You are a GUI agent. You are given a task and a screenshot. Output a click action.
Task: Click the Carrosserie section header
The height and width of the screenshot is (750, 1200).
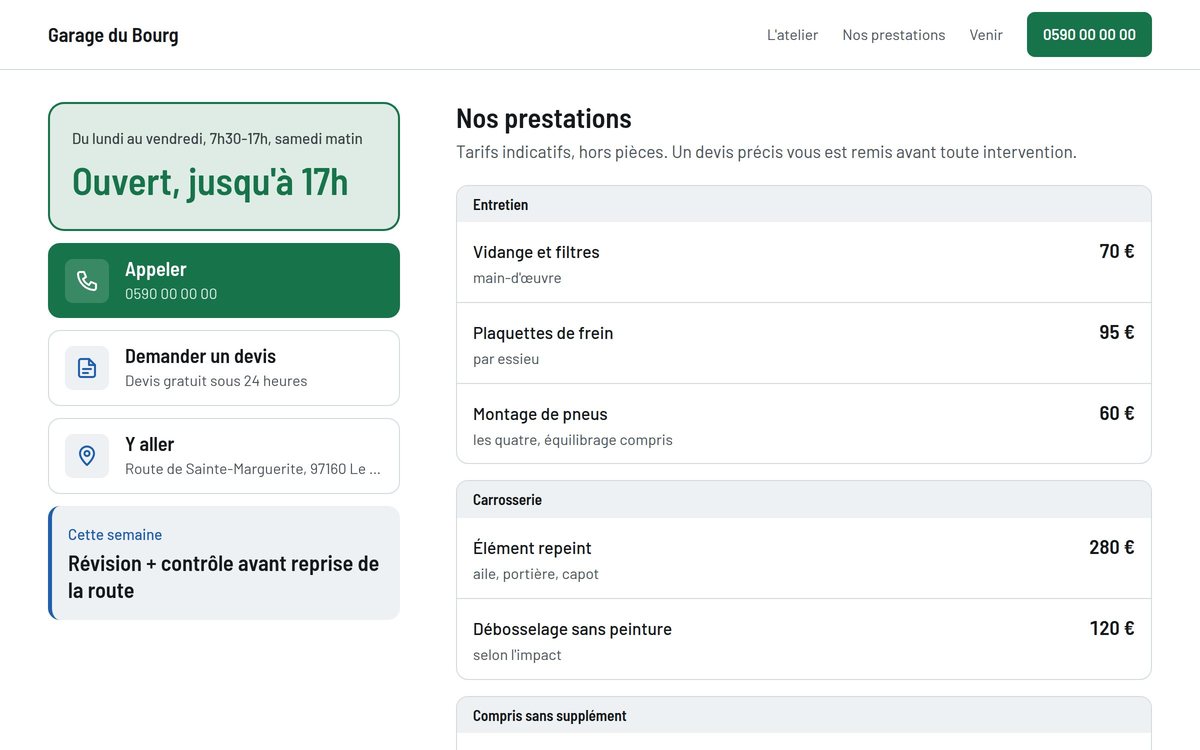(x=804, y=499)
